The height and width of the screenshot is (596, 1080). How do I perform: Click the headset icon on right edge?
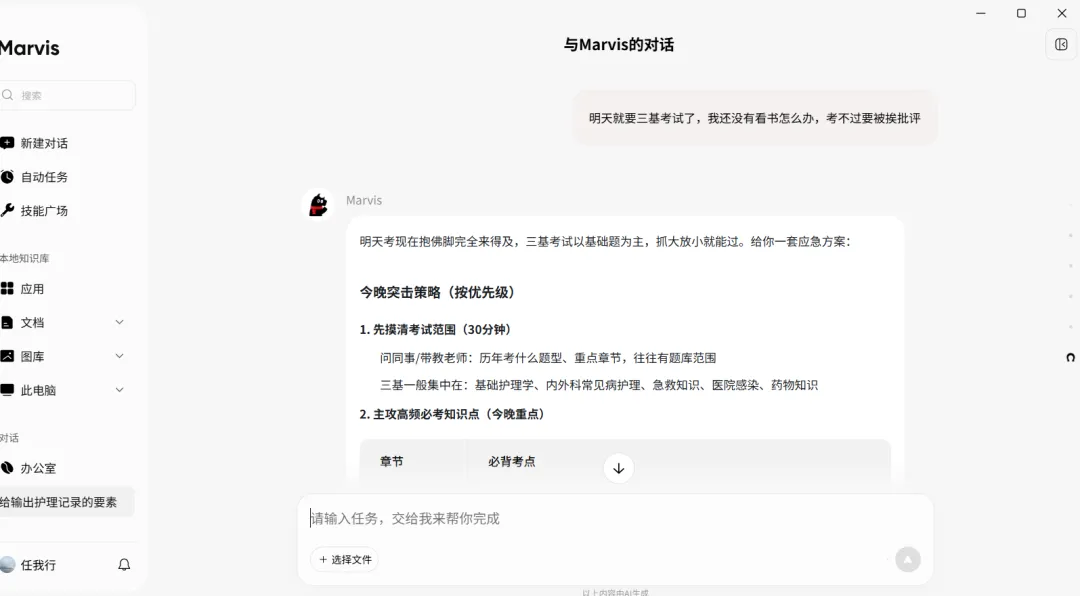1070,358
